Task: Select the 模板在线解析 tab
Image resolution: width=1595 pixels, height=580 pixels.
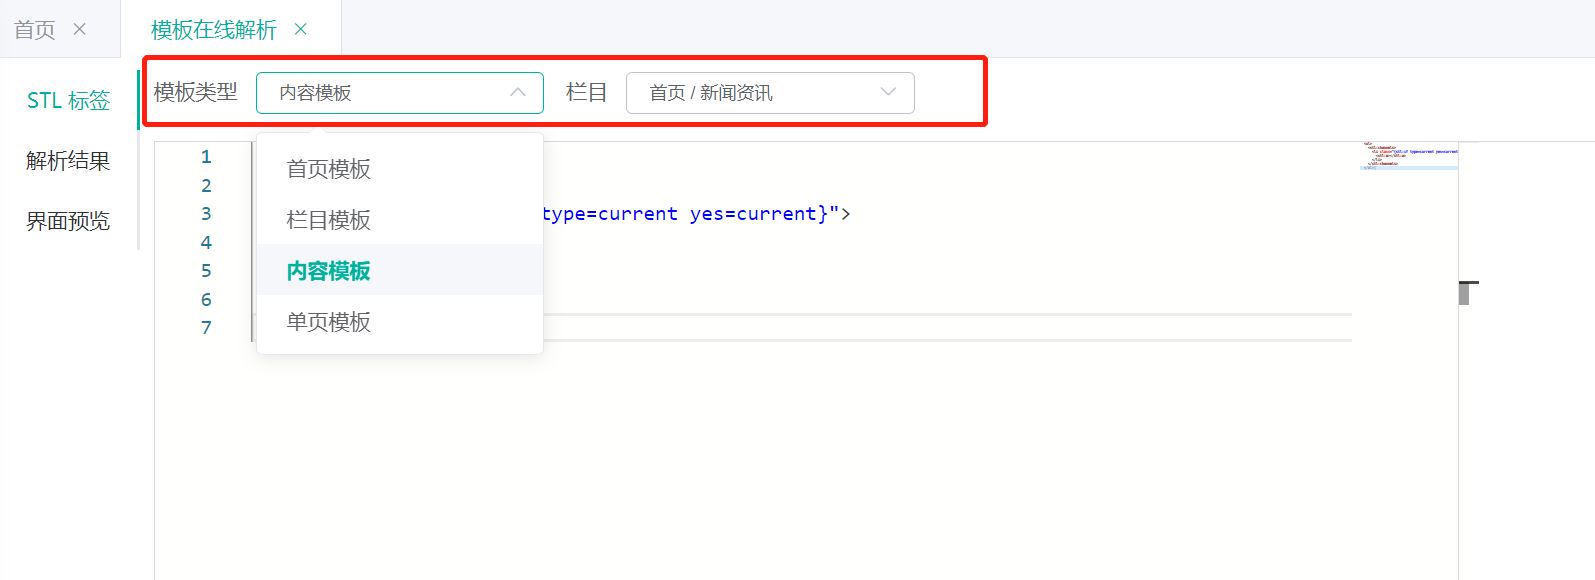Action: 213,30
